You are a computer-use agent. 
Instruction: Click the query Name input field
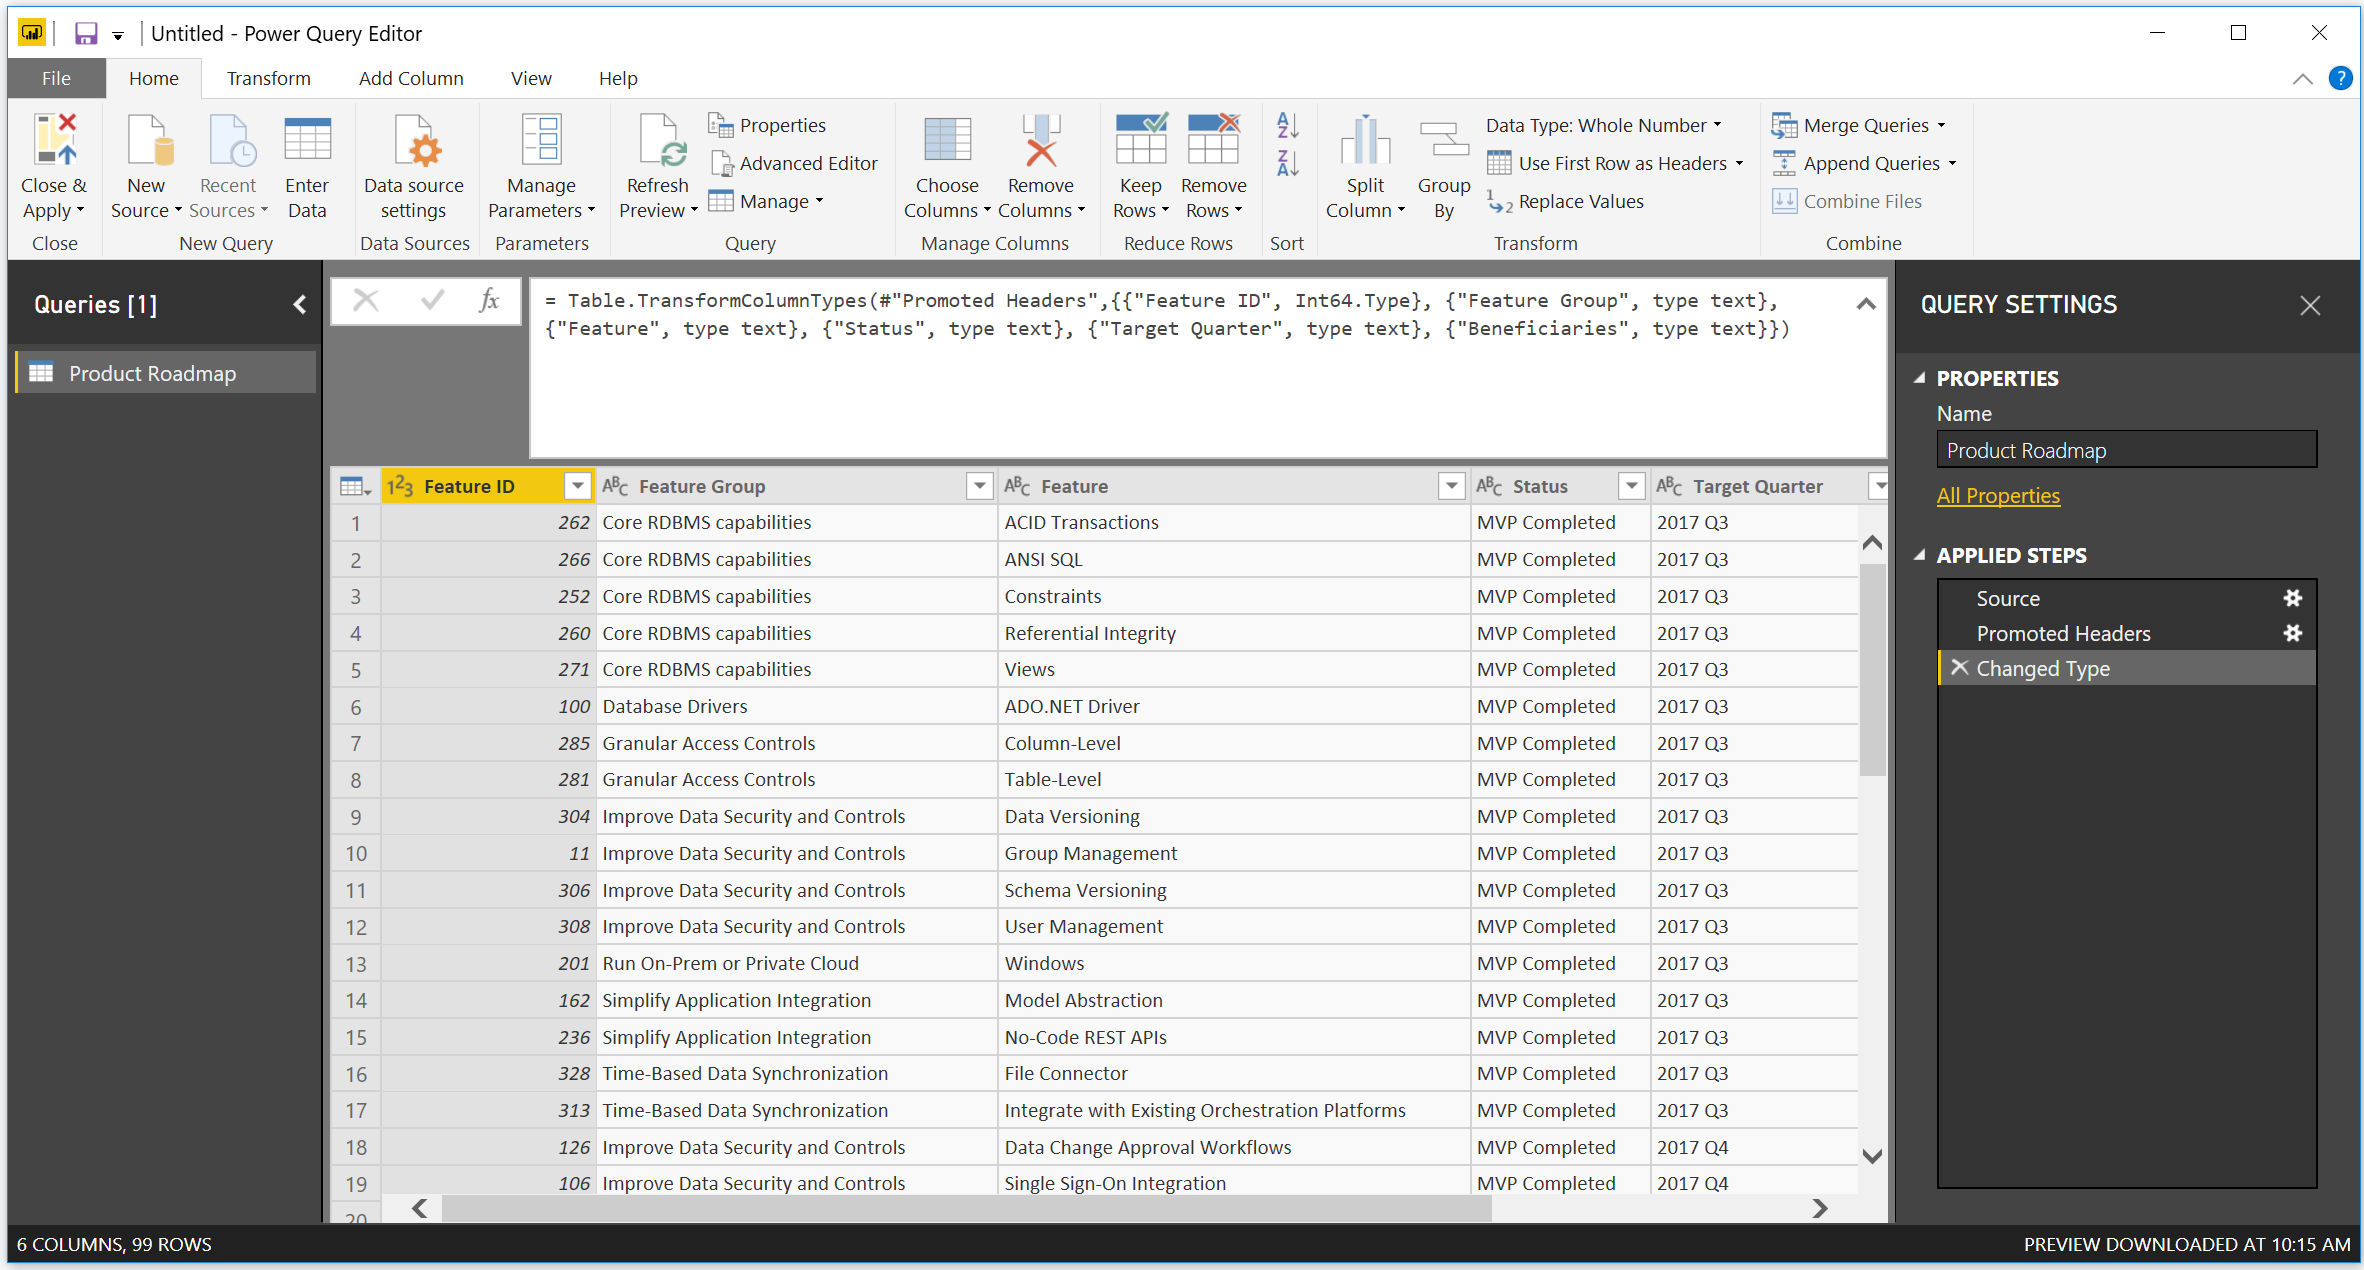2126,450
